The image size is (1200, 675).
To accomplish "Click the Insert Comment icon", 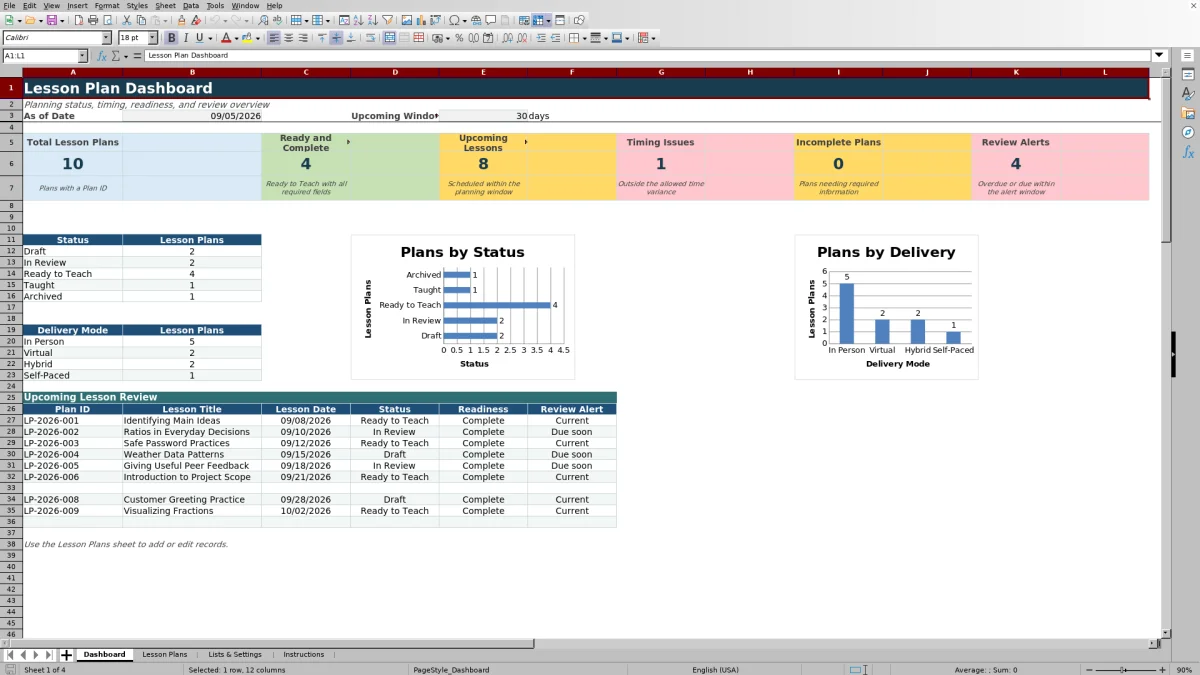I will [491, 20].
